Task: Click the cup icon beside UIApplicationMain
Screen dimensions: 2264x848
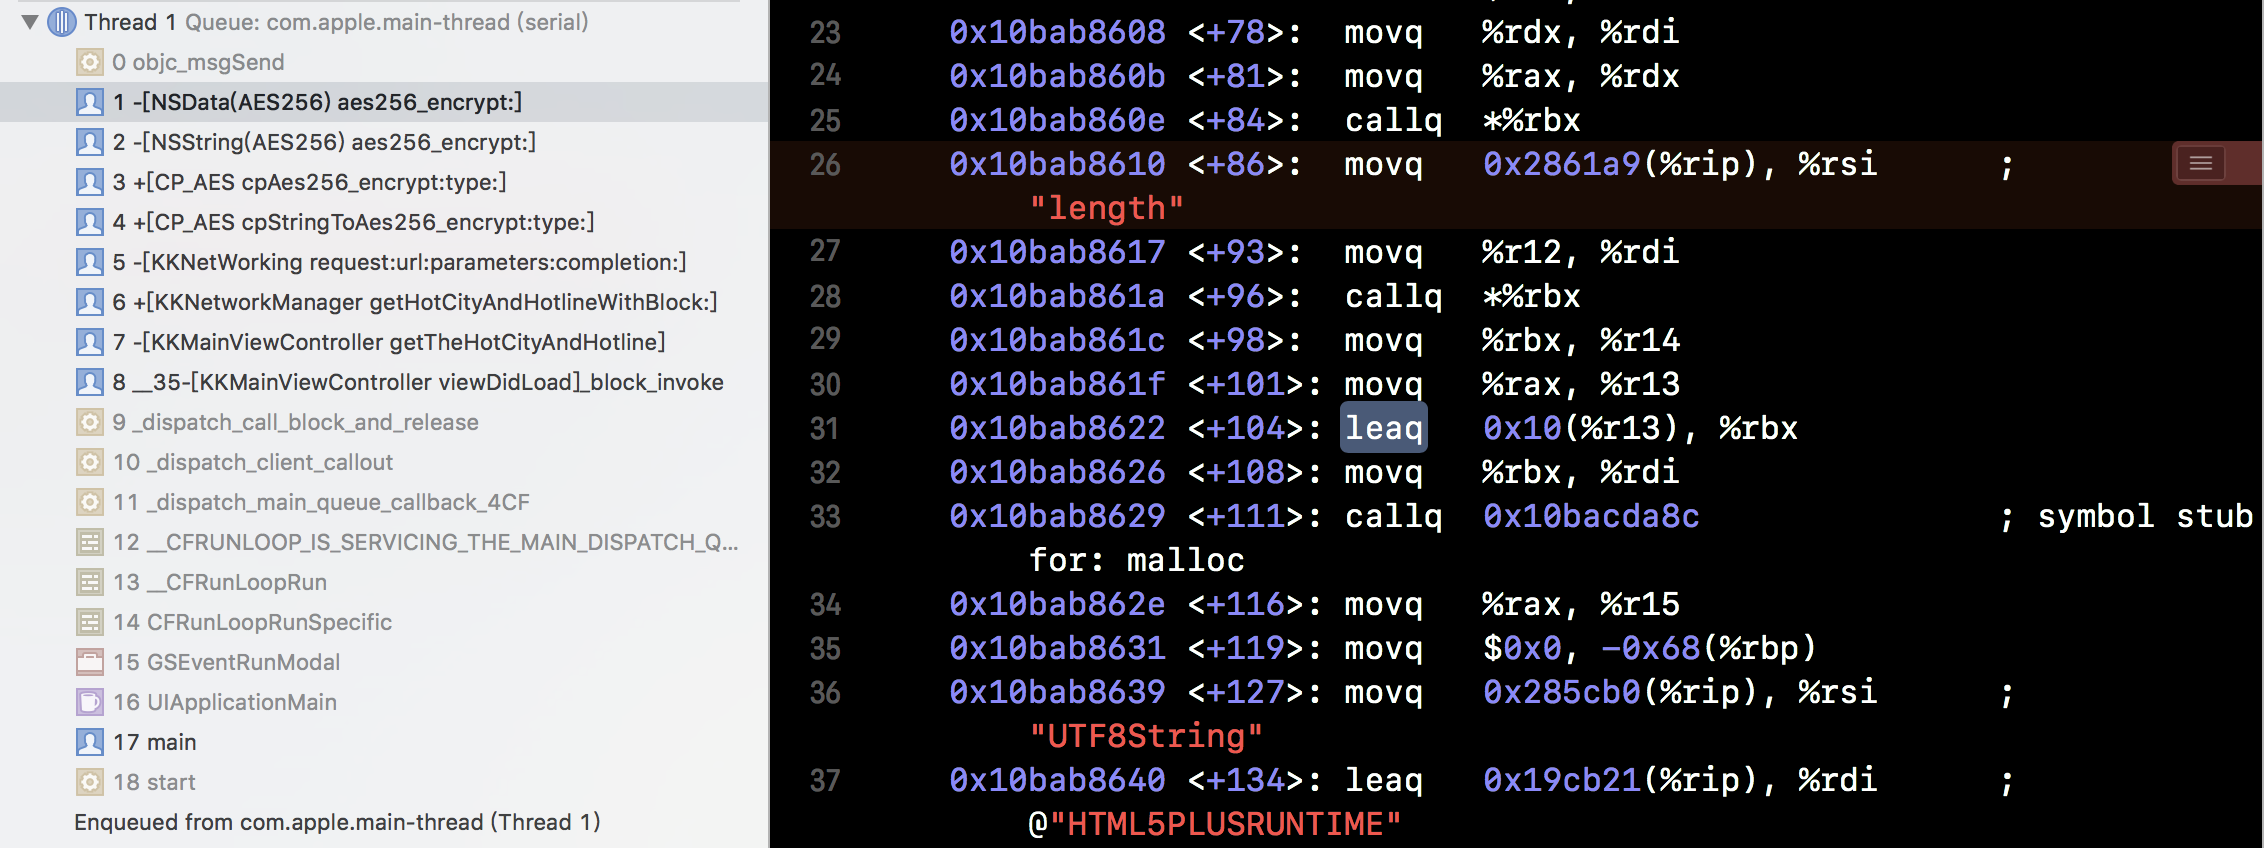Action: [90, 702]
